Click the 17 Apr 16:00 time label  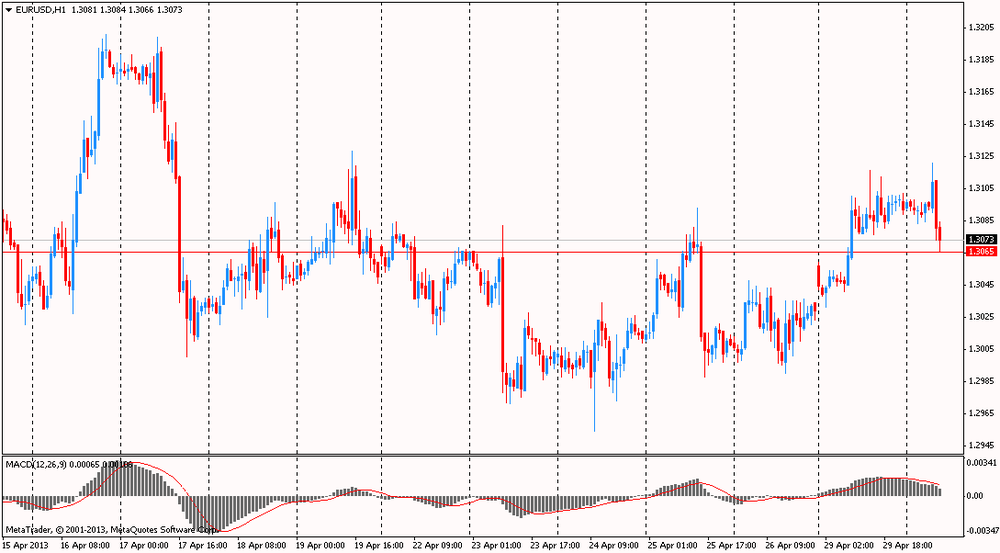(x=203, y=545)
